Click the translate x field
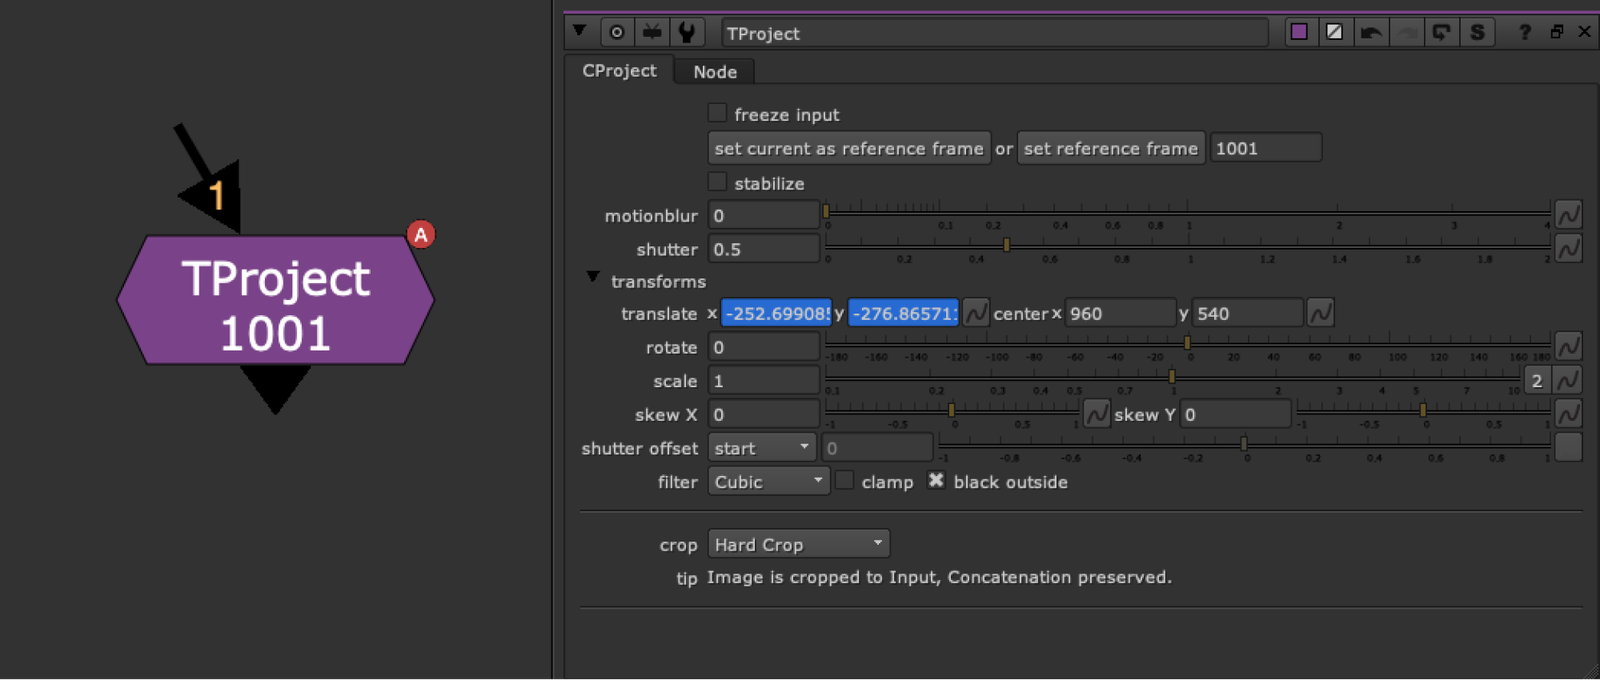The height and width of the screenshot is (680, 1600). [776, 313]
